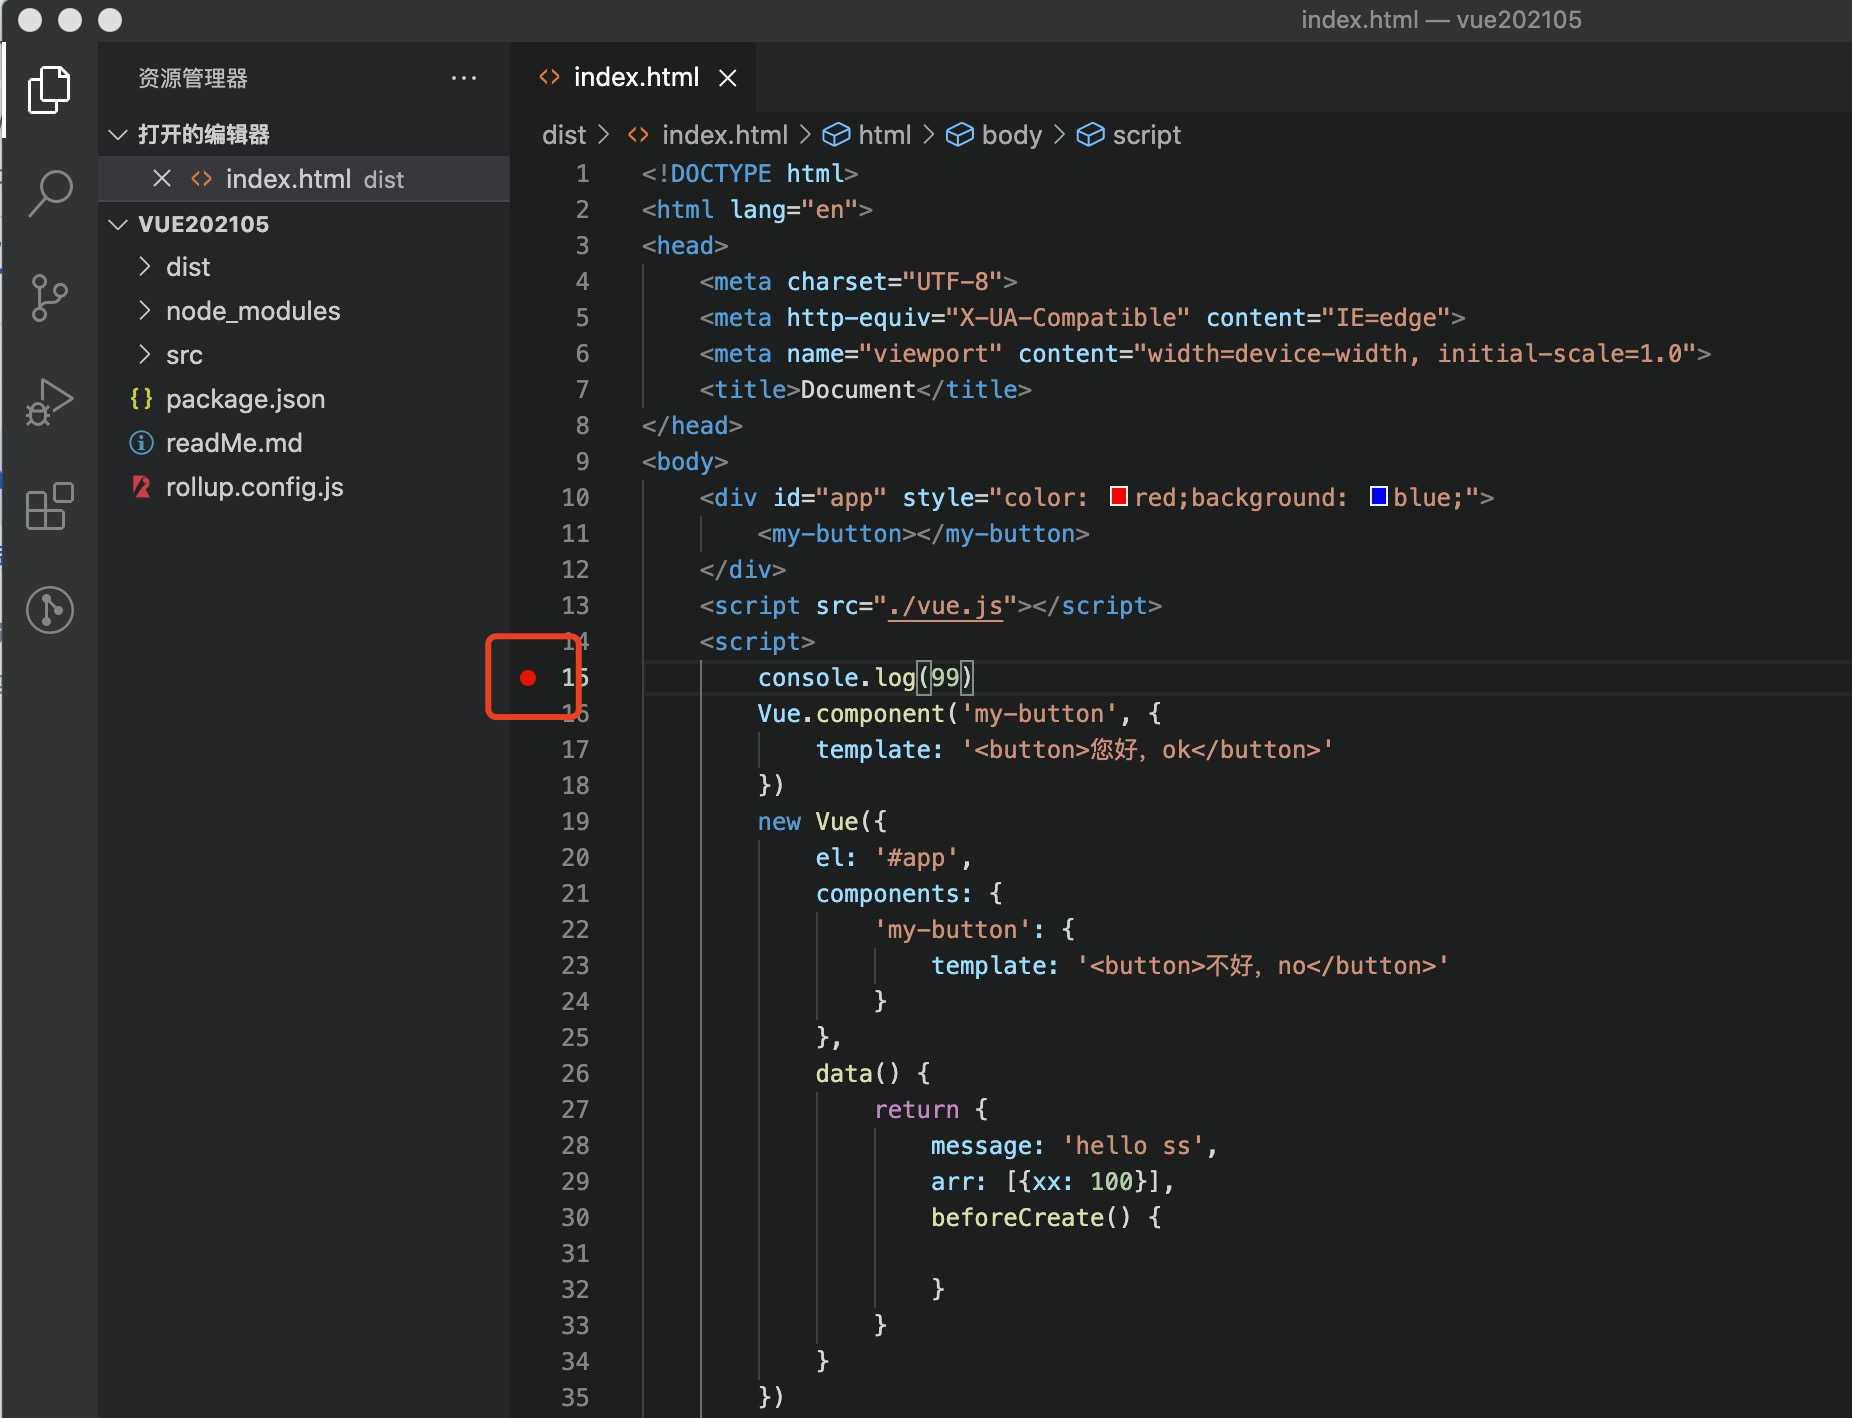Click the HTML file icon in breadcrumb
The image size is (1852, 1418).
tap(638, 135)
